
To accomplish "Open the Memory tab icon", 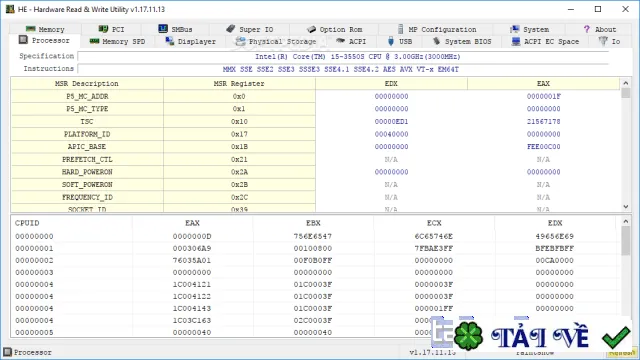I will (30, 29).
